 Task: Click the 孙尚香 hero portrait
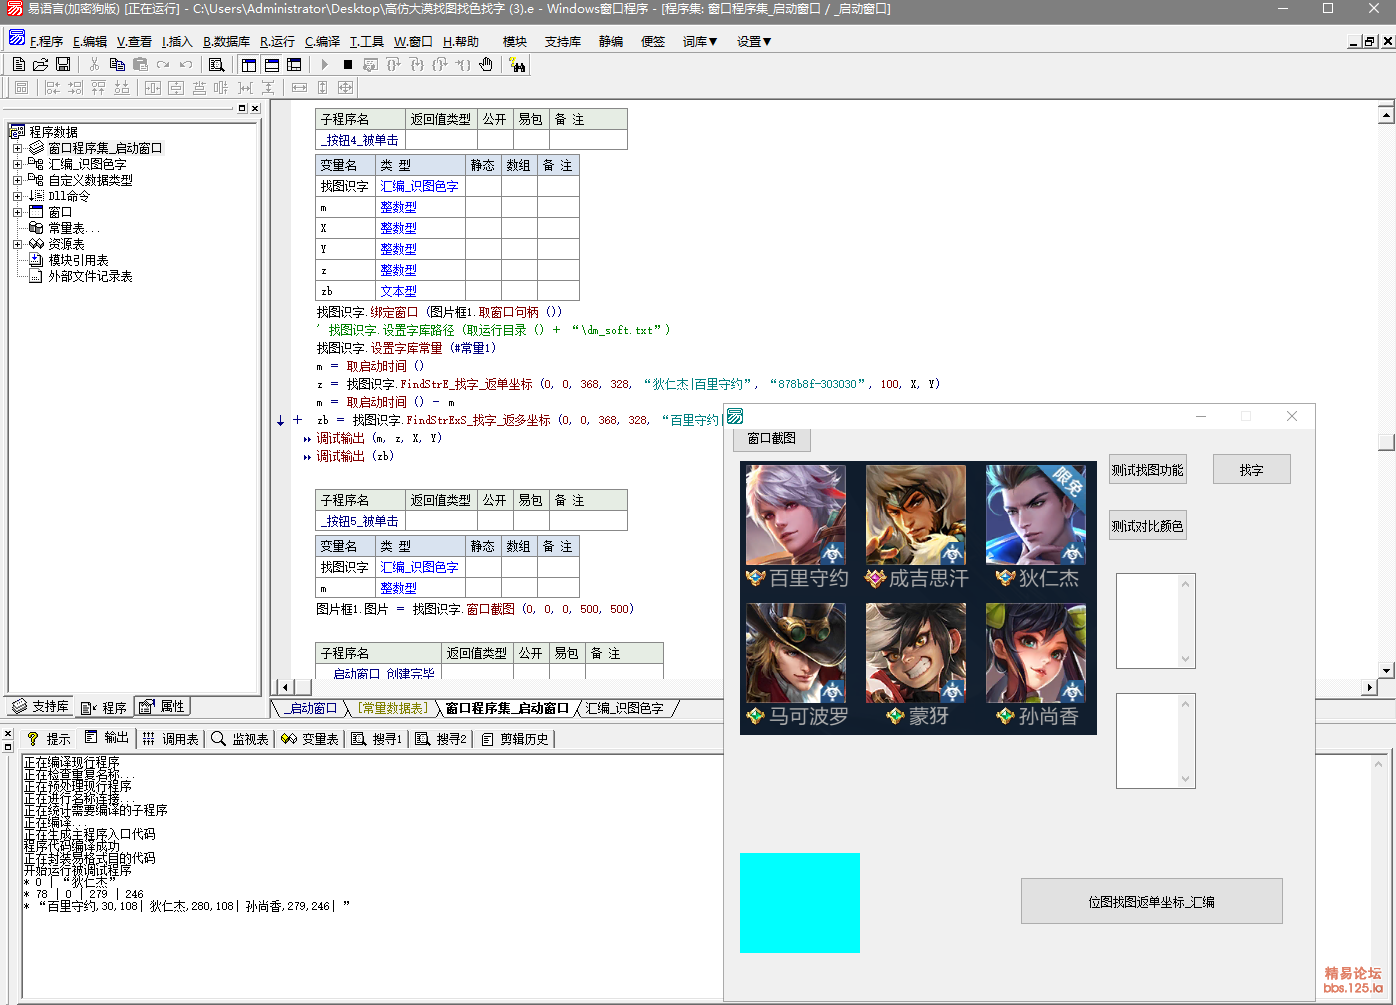[1036, 653]
